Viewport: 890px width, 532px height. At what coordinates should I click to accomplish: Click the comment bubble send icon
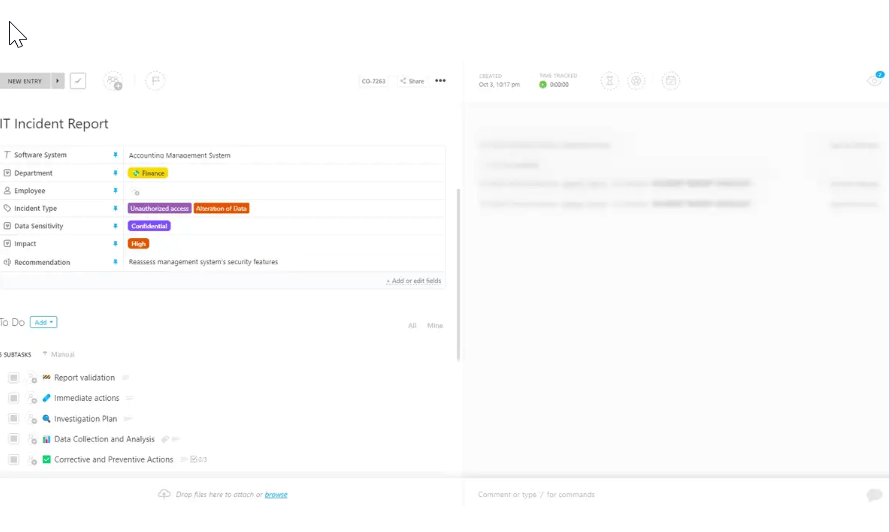tap(874, 495)
